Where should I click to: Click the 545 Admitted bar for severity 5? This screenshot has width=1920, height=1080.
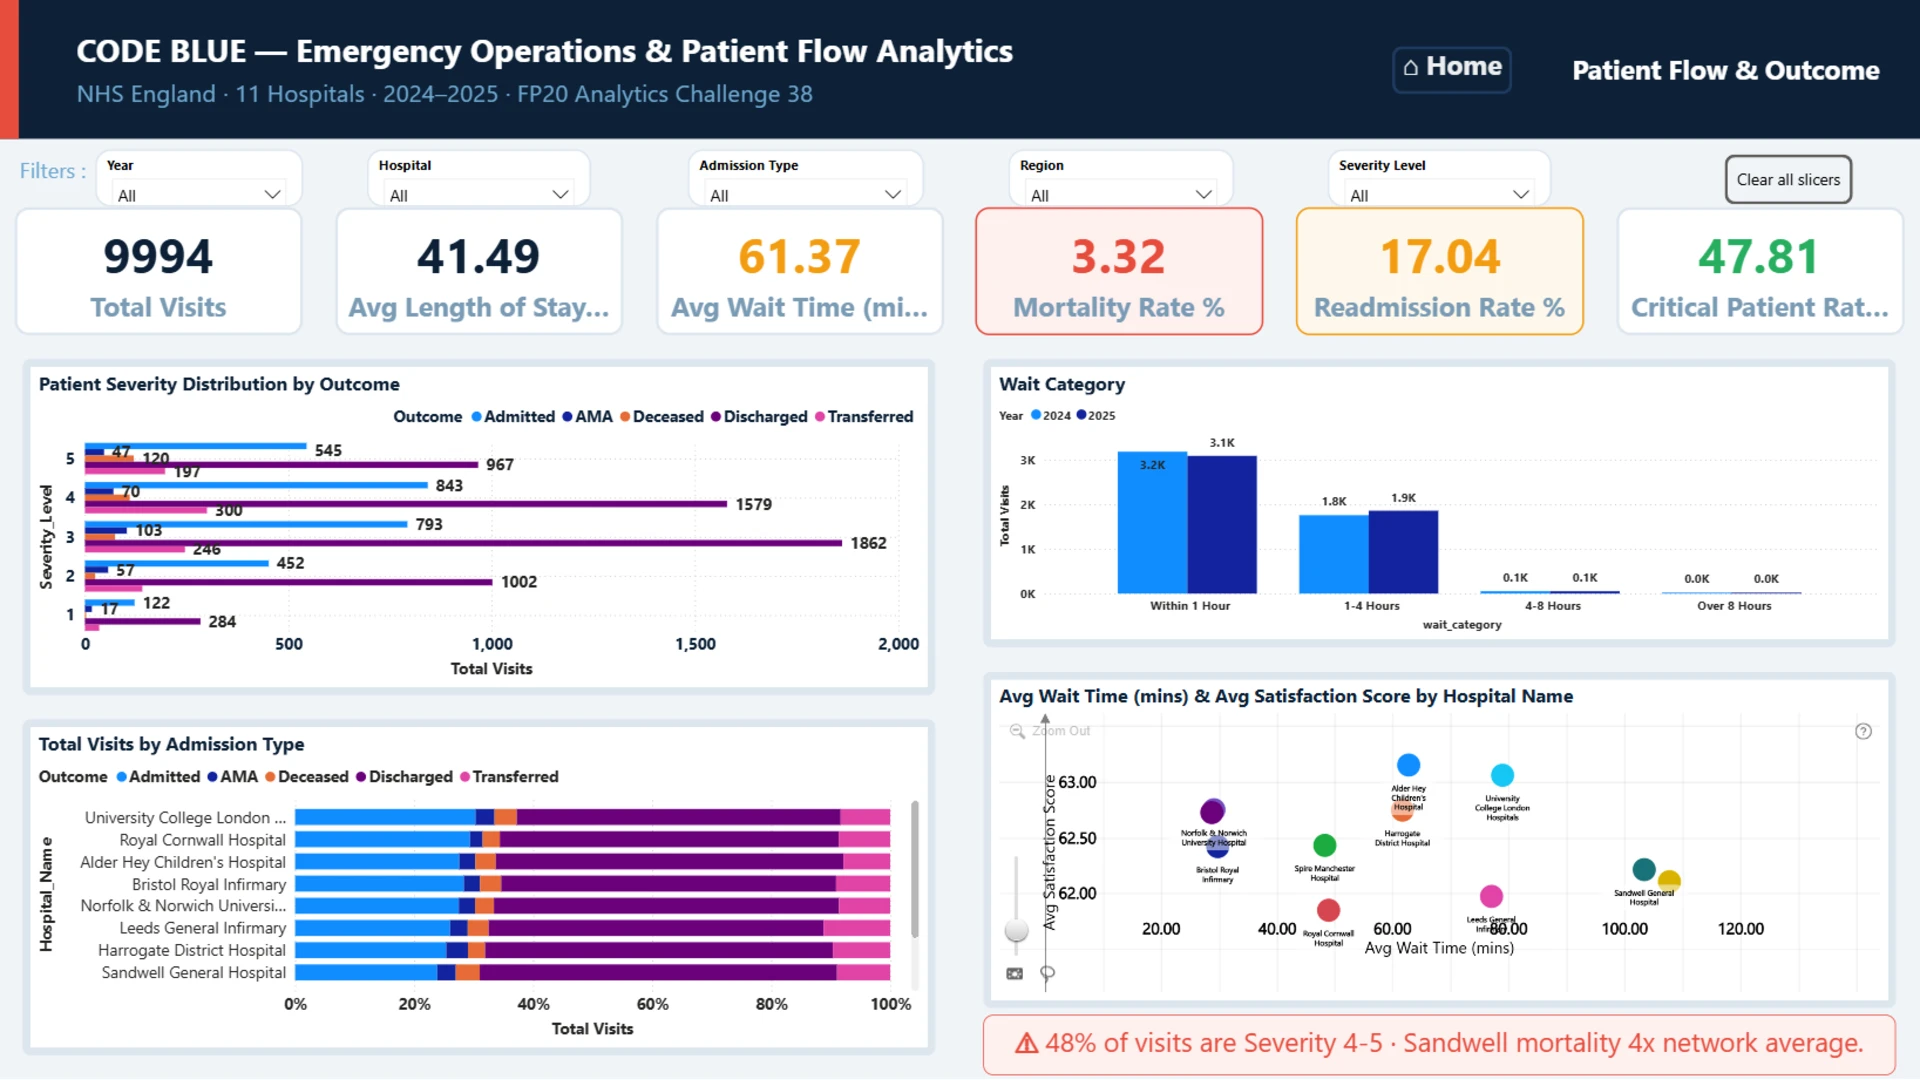(196, 446)
